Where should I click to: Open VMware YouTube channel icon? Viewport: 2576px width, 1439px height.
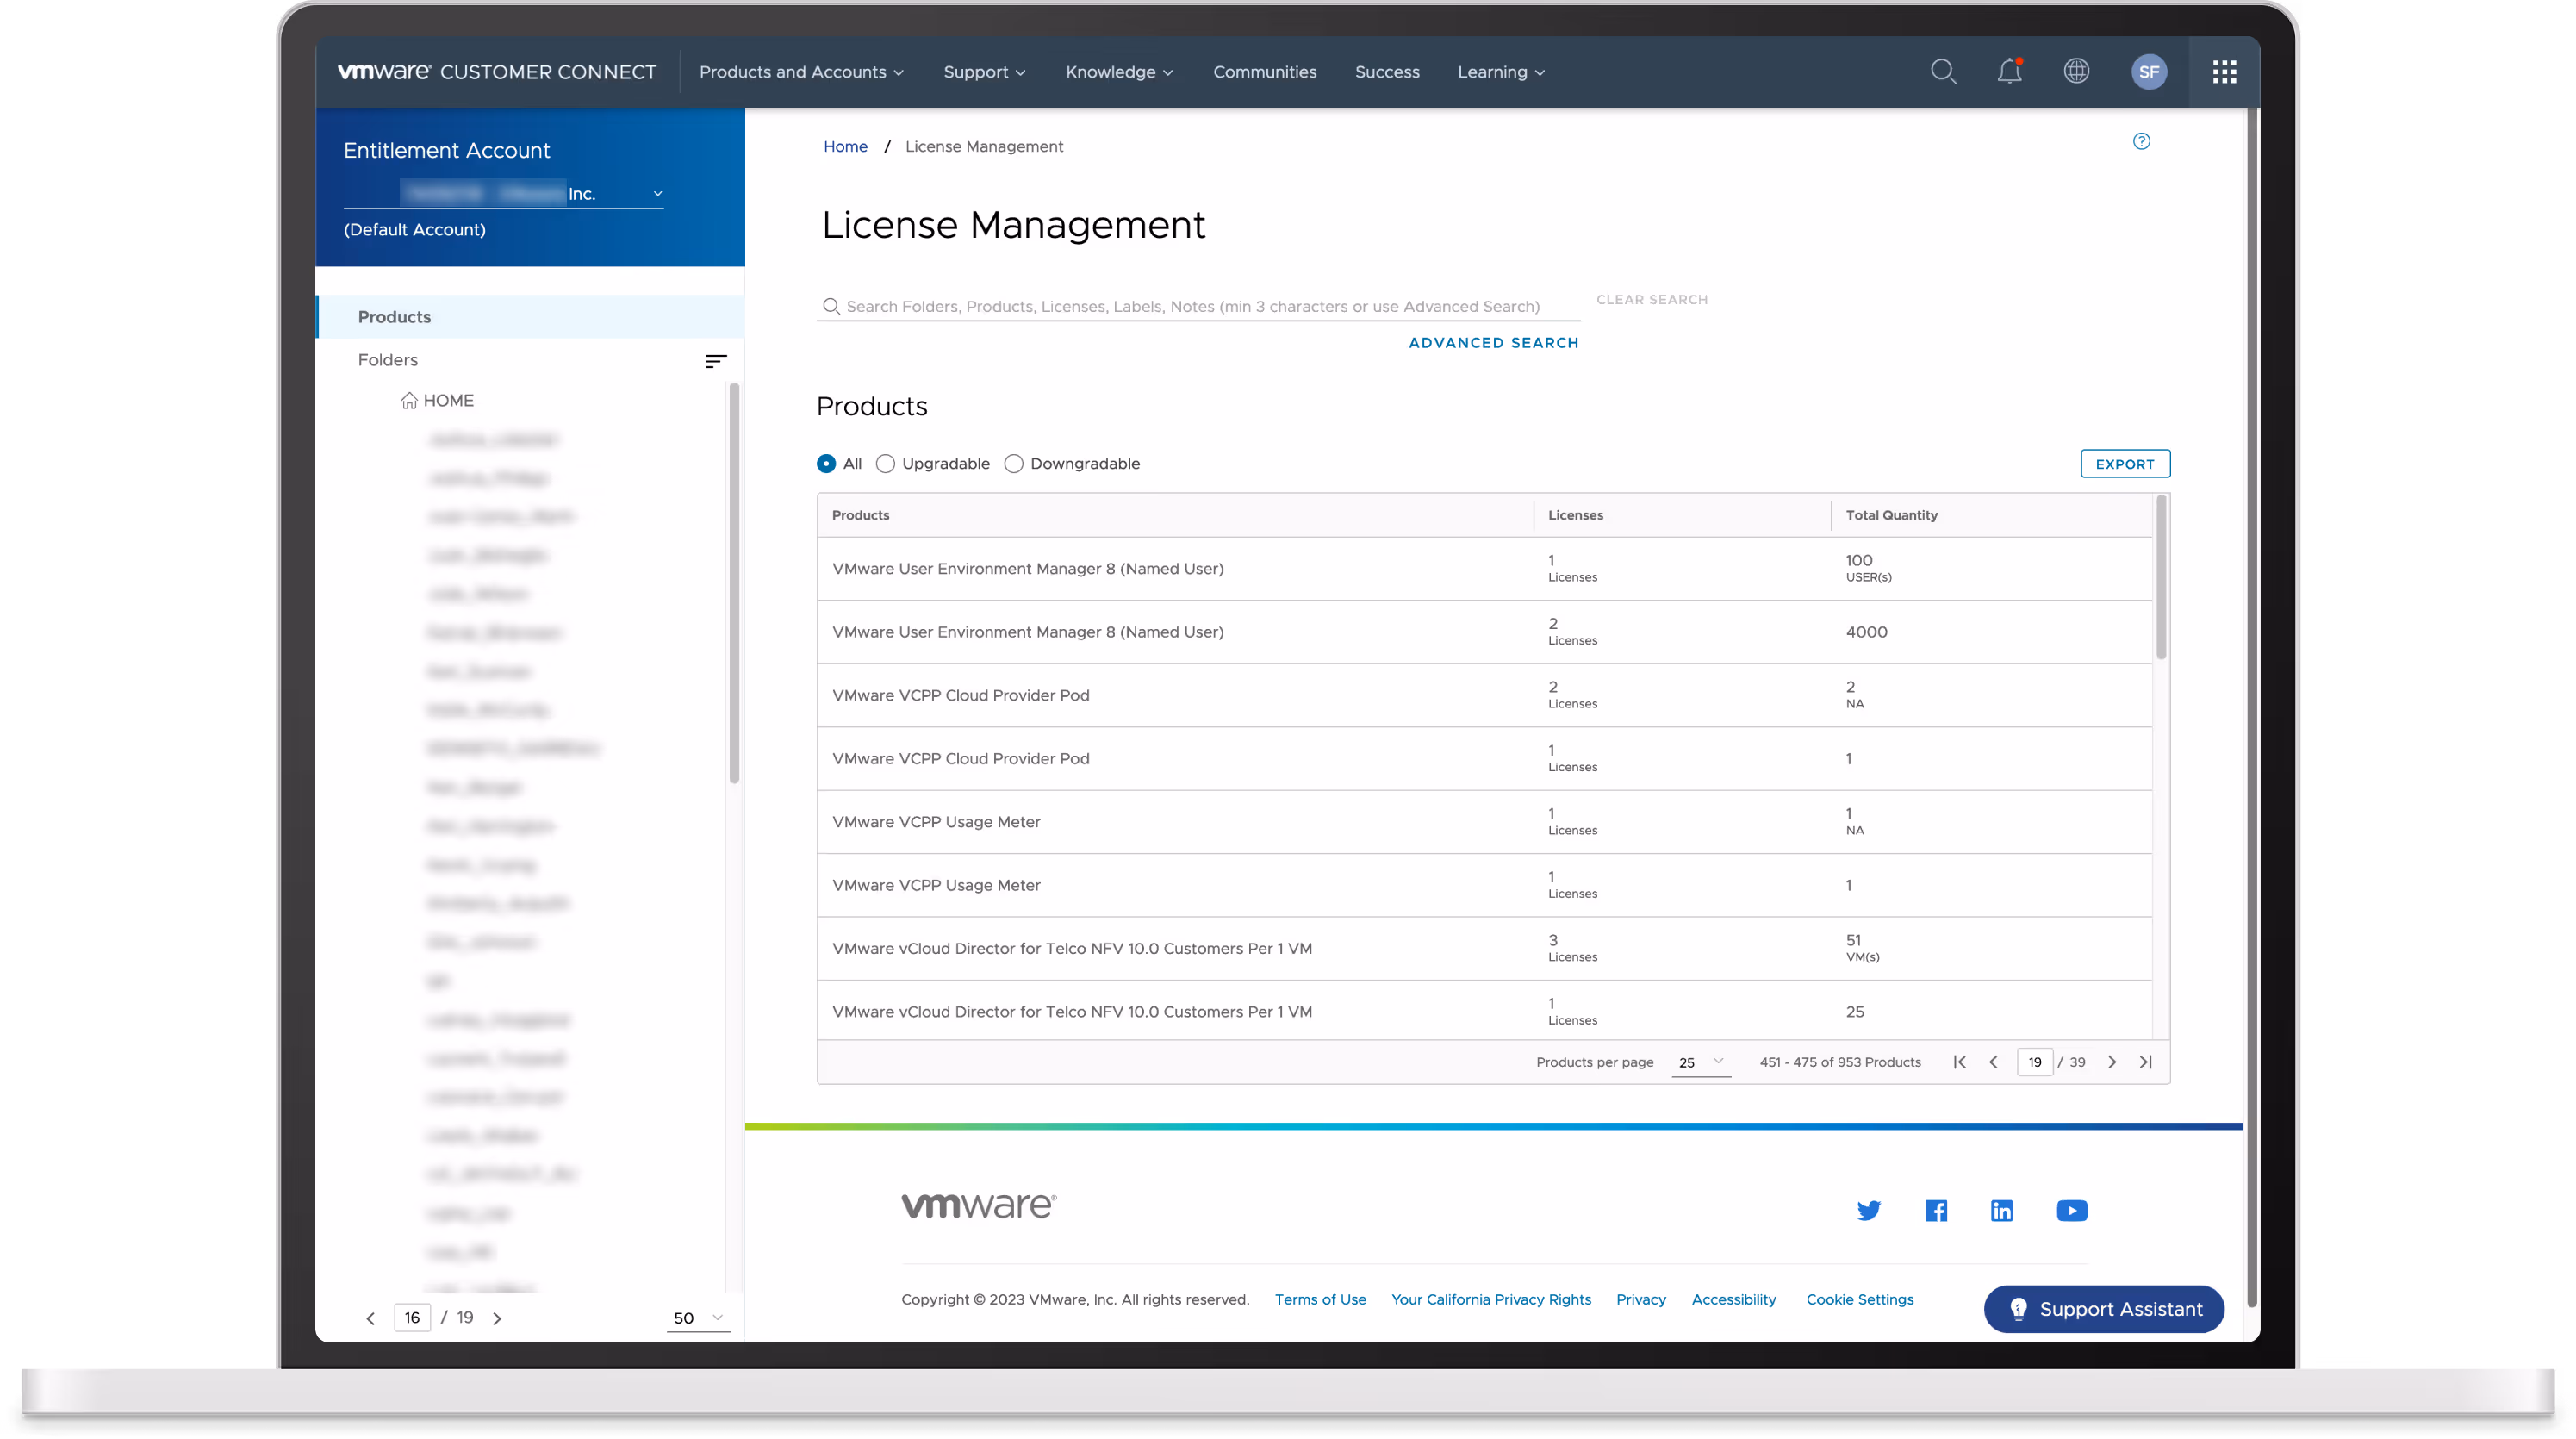[x=2071, y=1211]
